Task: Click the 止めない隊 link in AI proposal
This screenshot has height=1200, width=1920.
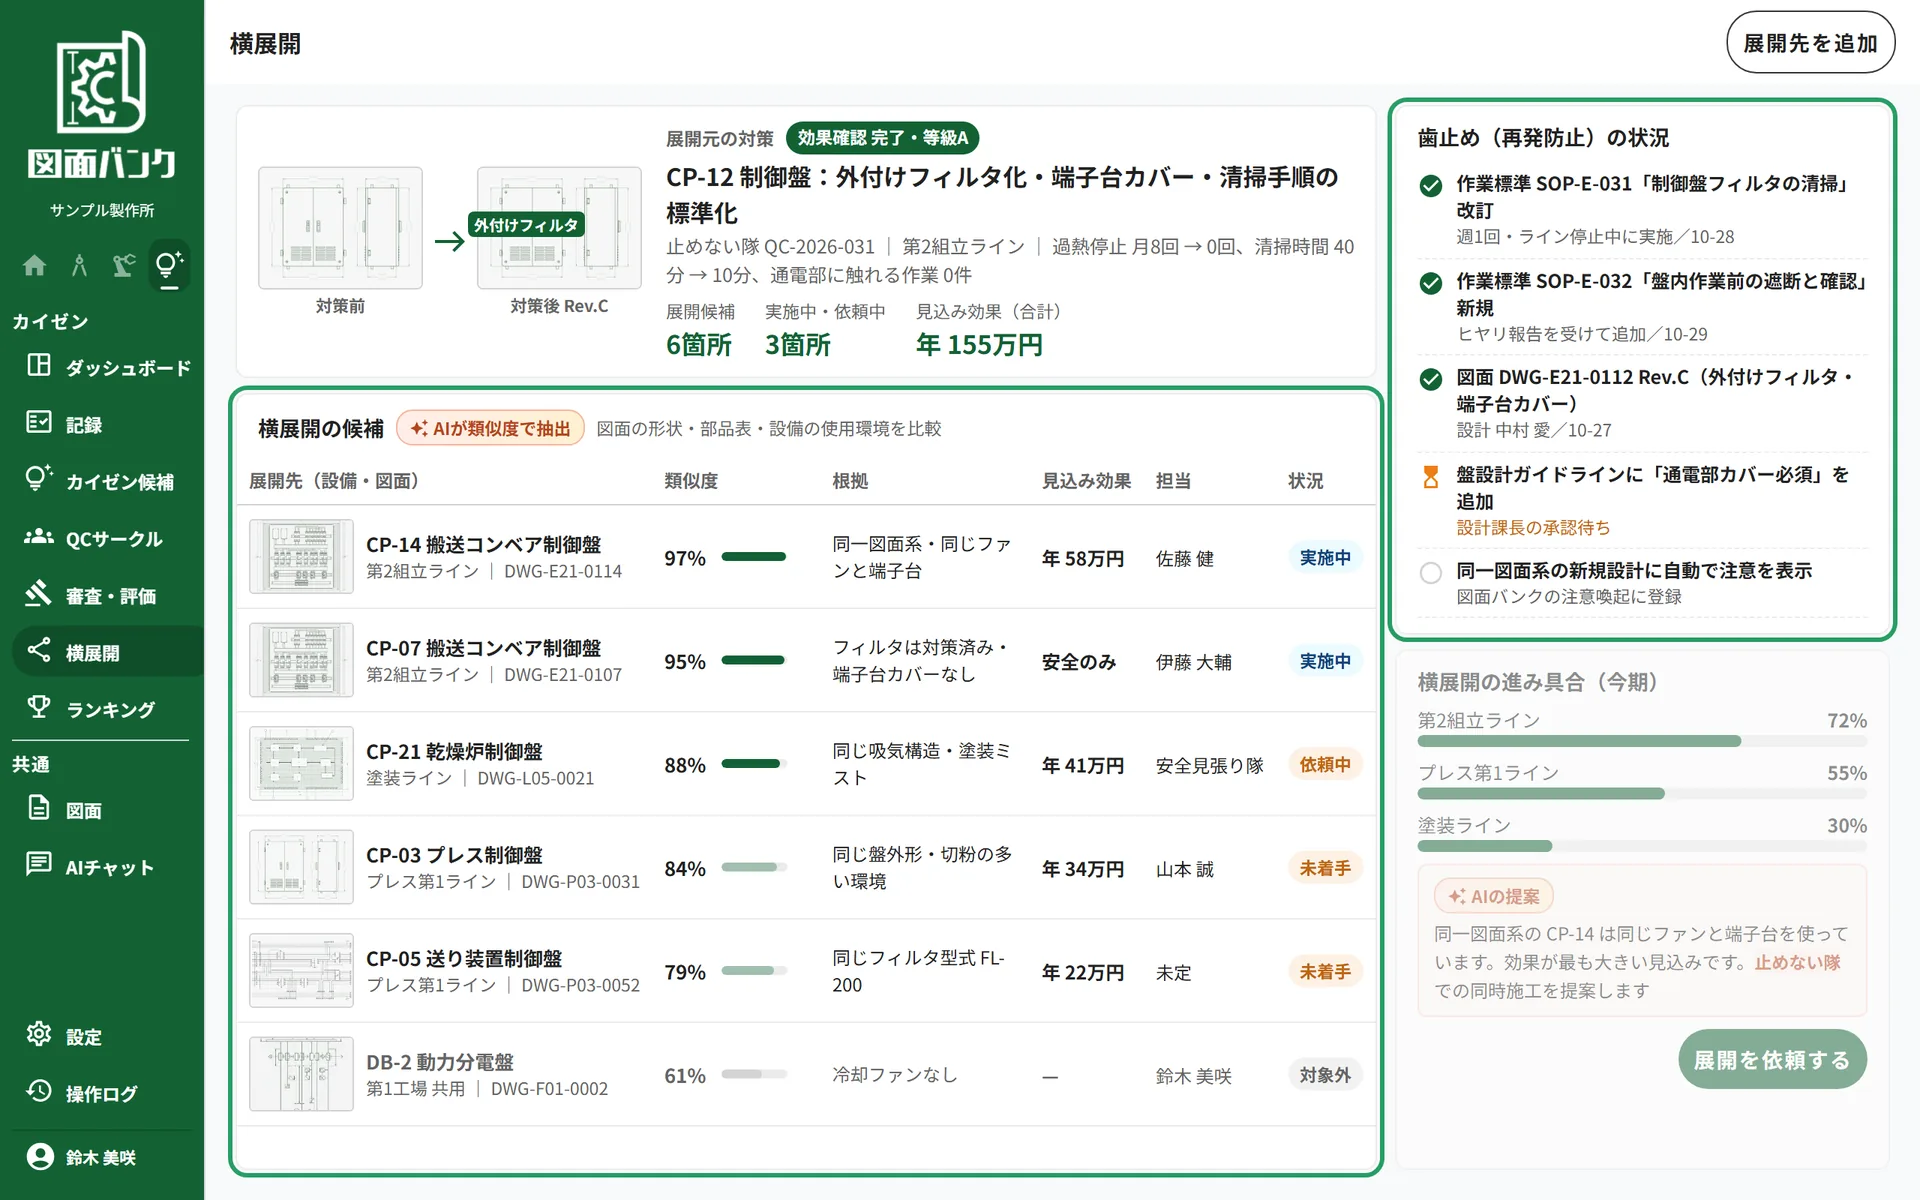Action: 1797,963
